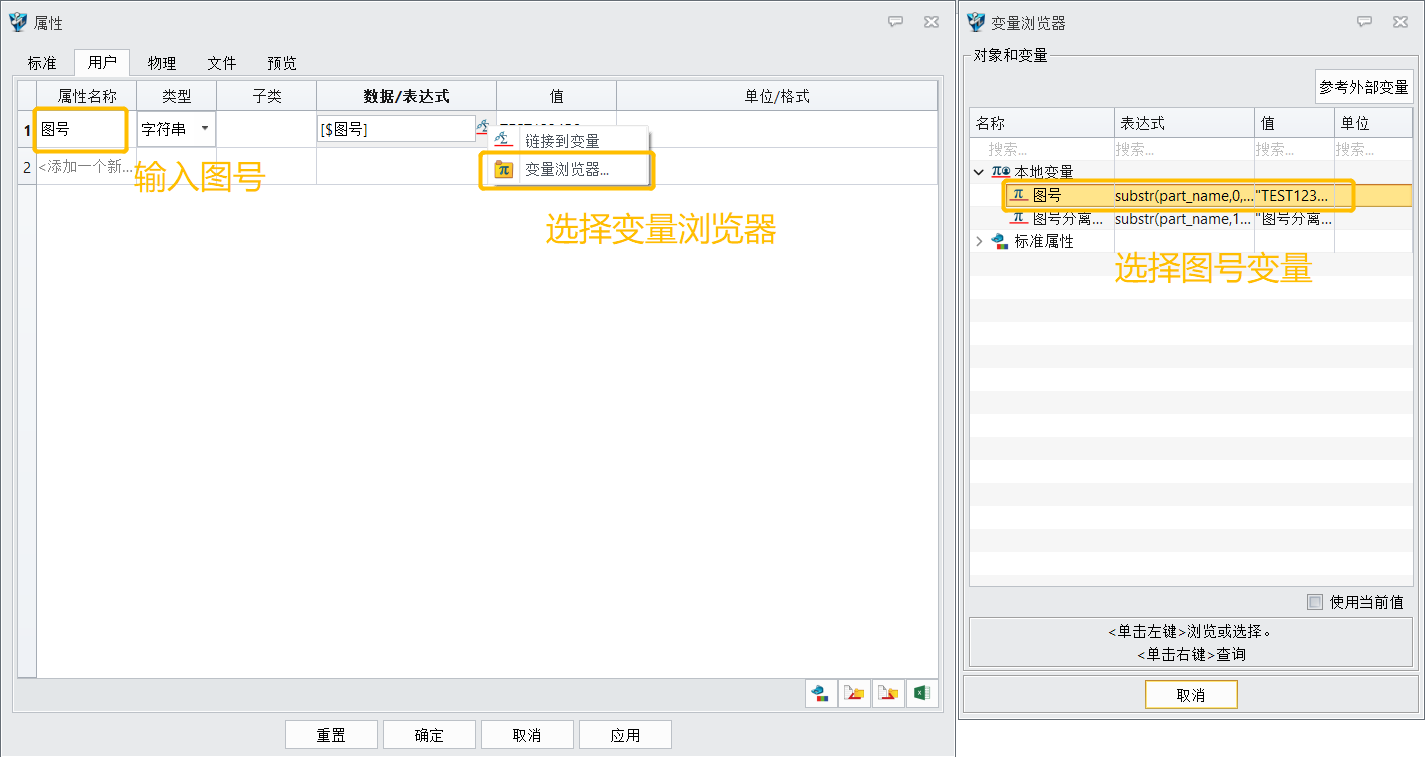This screenshot has height=757, width=1425.
Task: Click the 值 column header in 属性 table
Action: pyautogui.click(x=557, y=96)
